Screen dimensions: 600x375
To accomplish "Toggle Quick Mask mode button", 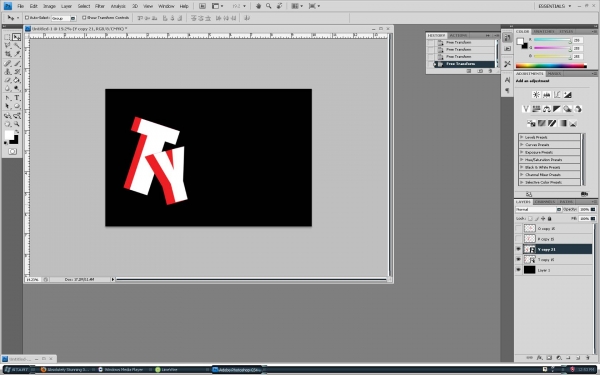I will coord(12,152).
